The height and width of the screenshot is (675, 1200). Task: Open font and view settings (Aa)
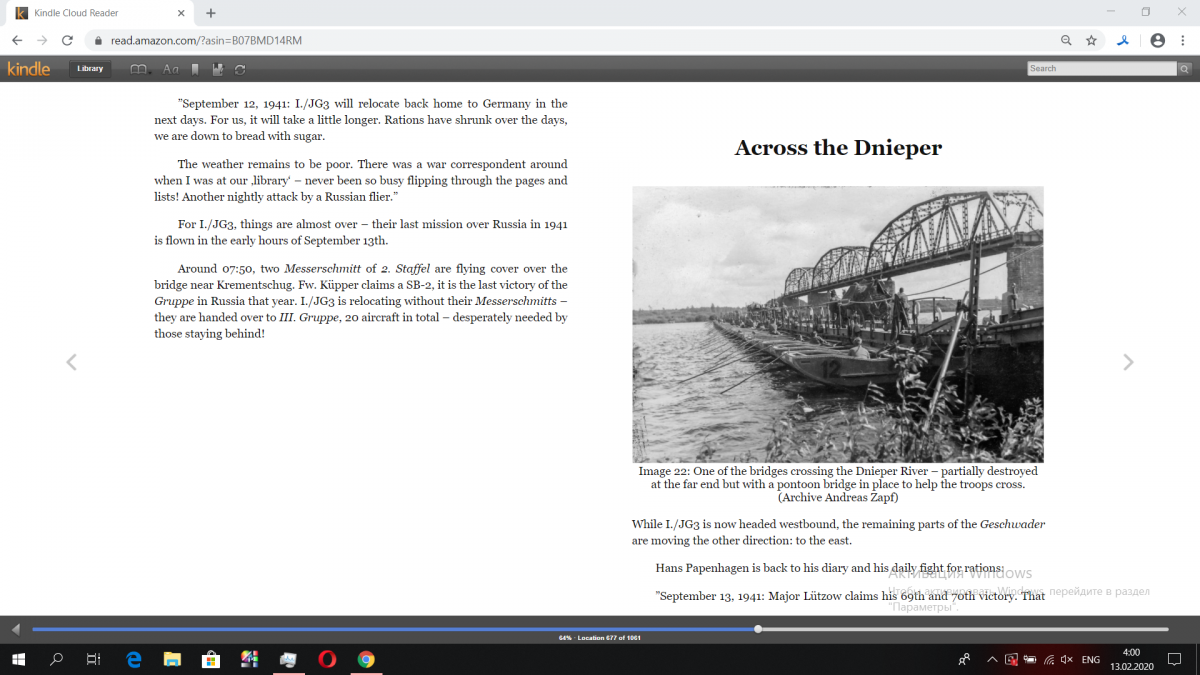point(170,69)
